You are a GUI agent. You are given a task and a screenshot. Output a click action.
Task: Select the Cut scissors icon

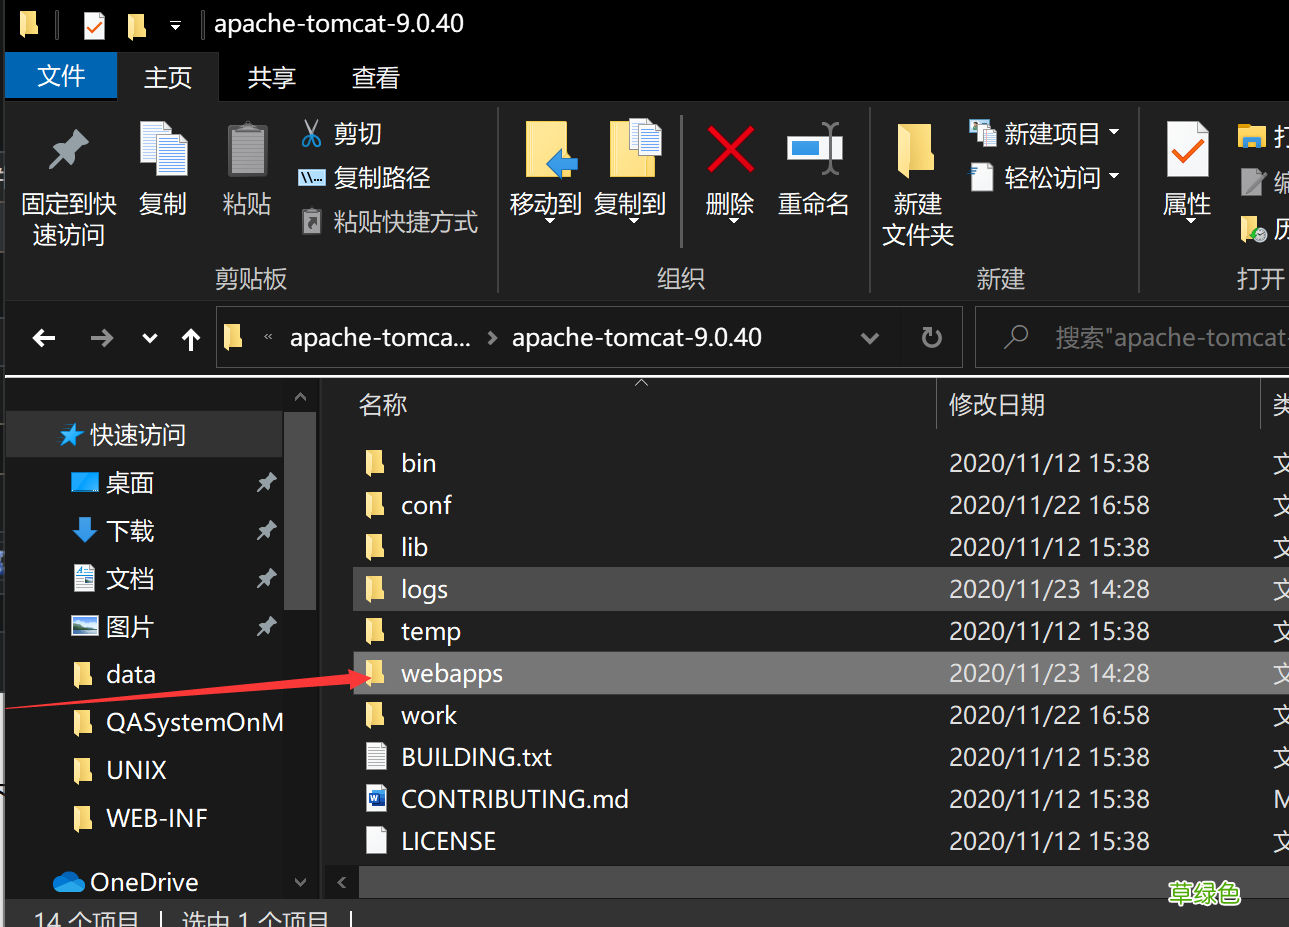click(312, 133)
